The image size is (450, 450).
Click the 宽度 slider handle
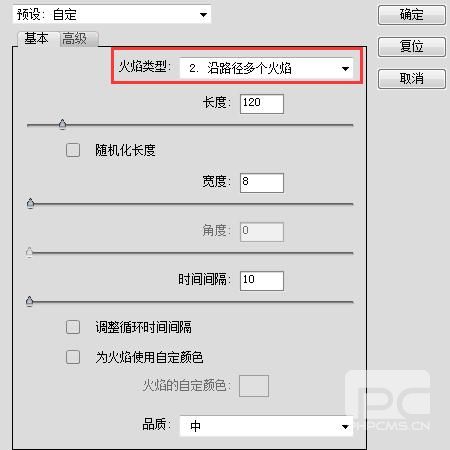30,203
